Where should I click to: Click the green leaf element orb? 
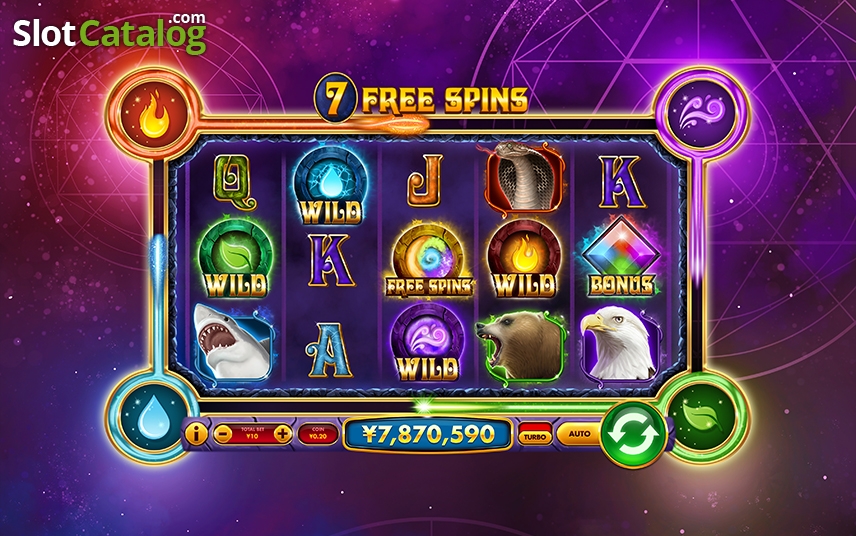[x=703, y=418]
